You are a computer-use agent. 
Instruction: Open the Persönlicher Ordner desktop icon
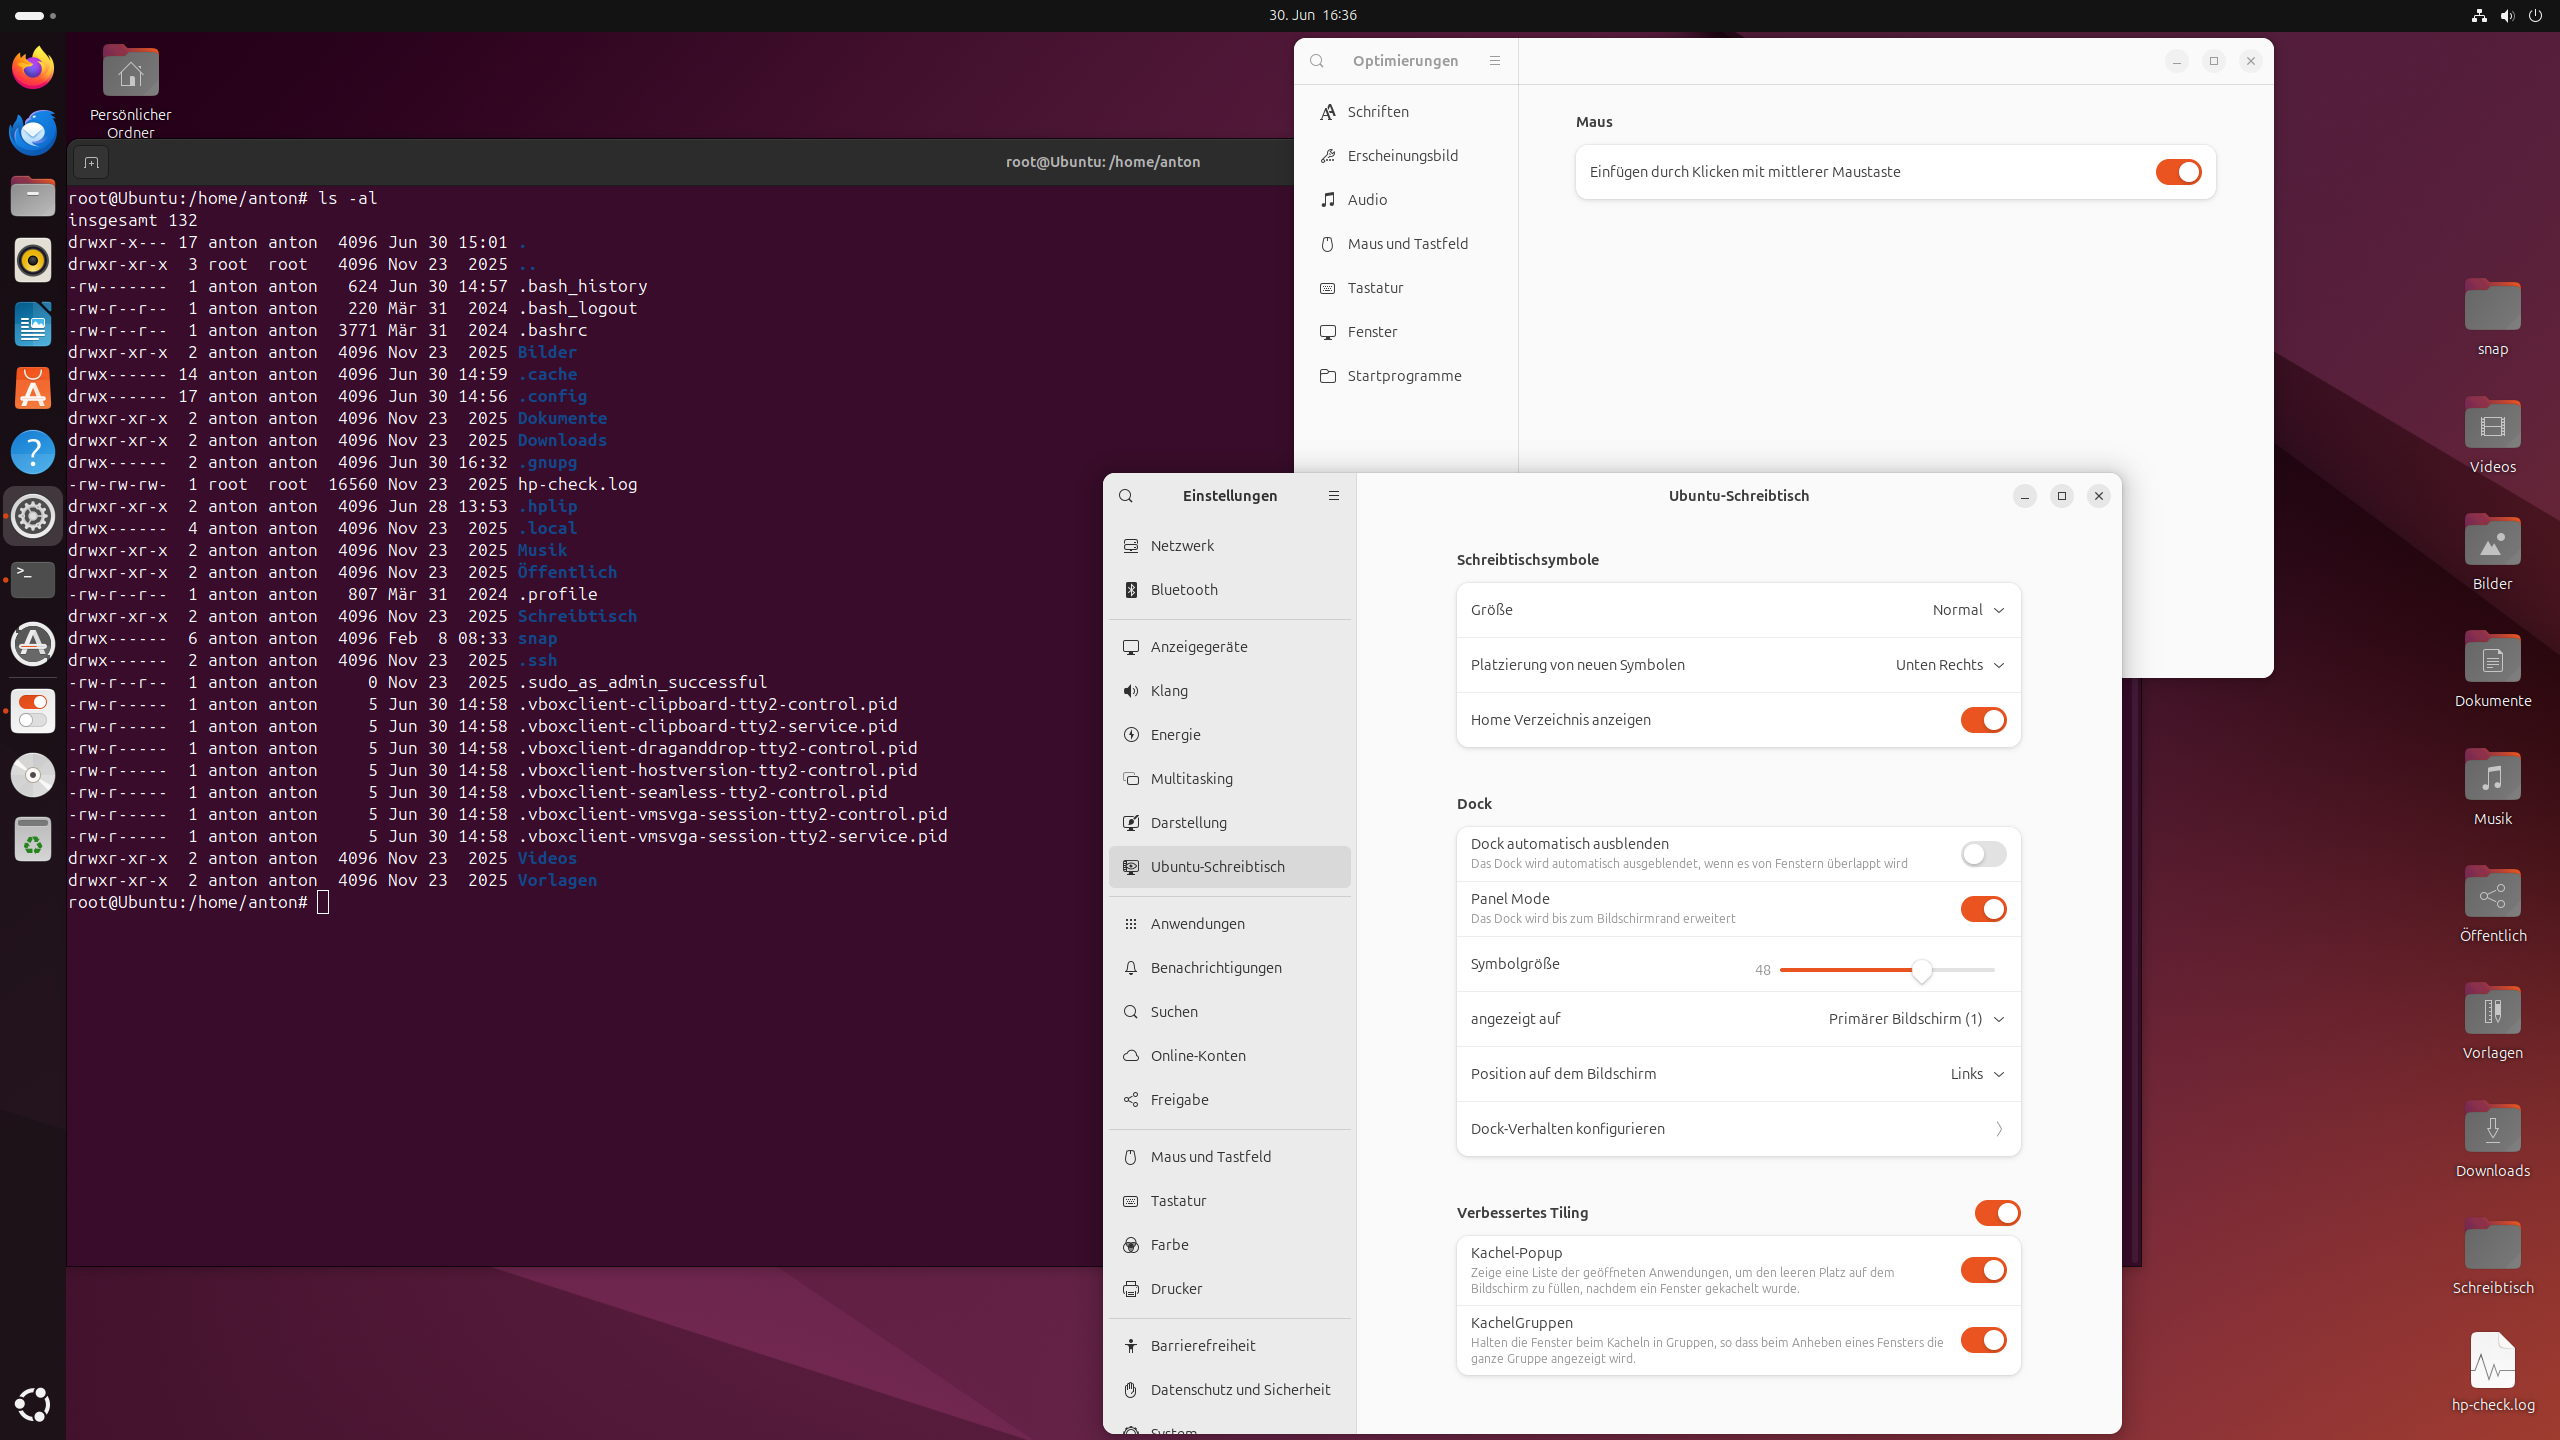coord(130,92)
